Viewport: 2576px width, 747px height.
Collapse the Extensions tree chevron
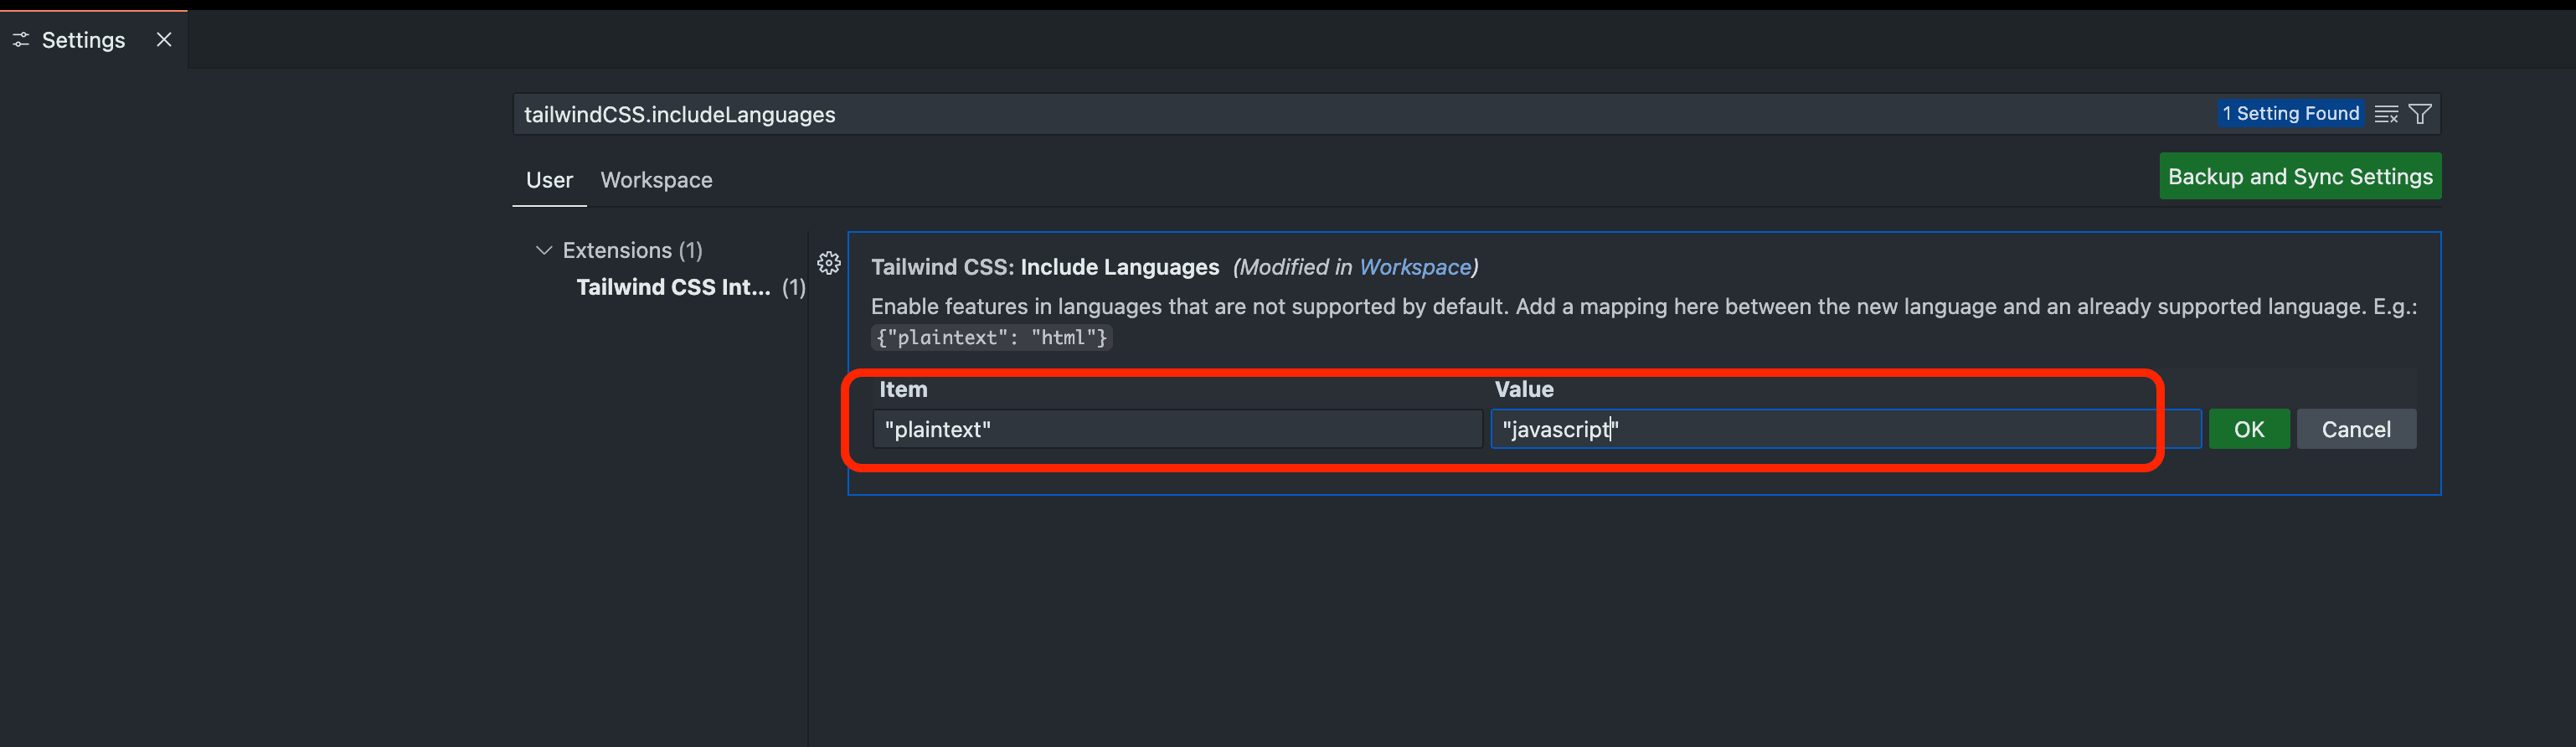pos(544,250)
